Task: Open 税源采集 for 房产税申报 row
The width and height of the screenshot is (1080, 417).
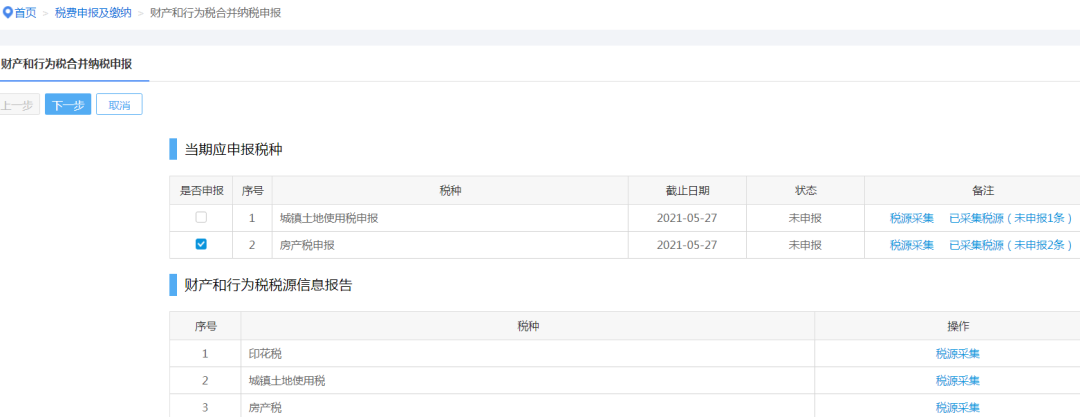Action: [912, 245]
